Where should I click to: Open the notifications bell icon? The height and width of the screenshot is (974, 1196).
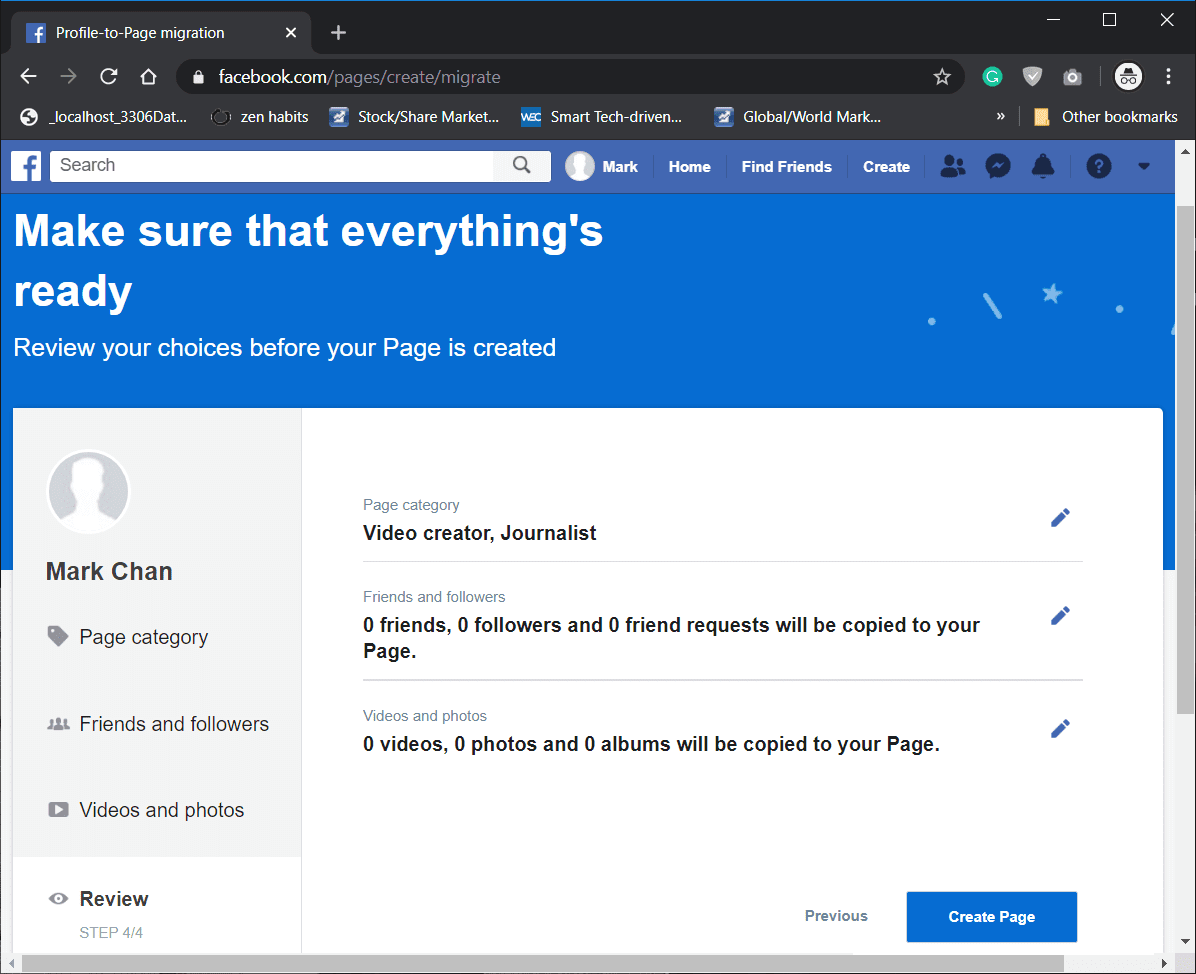(1042, 166)
